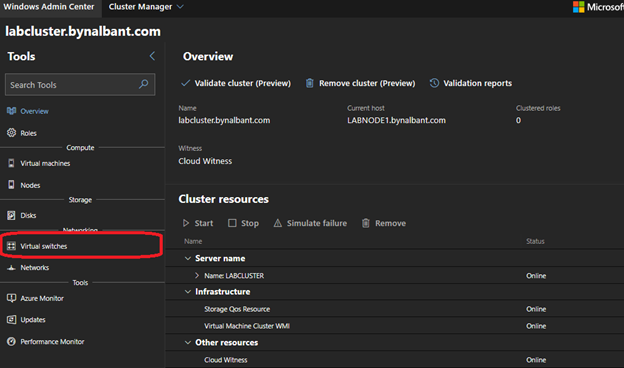This screenshot has width=624, height=368.
Task: Click the Updates icon
Action: [x=12, y=319]
